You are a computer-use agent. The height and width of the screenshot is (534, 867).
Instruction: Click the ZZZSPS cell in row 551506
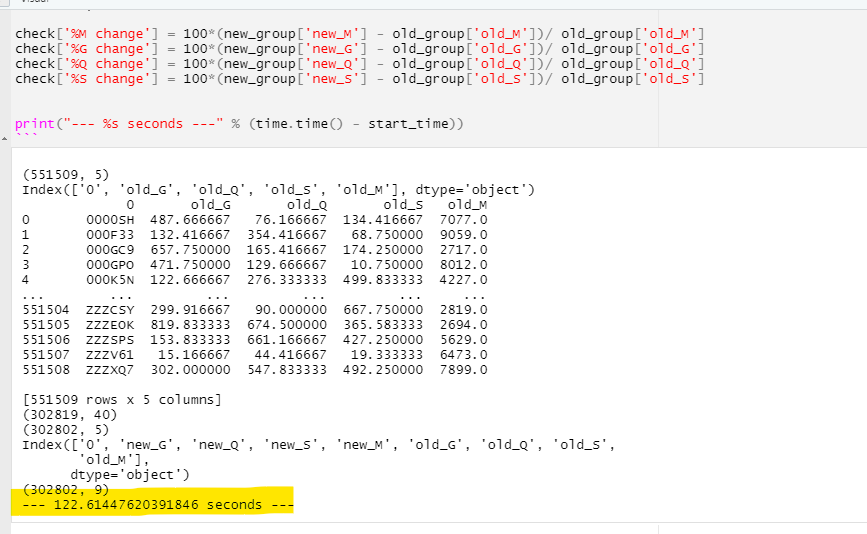(x=110, y=339)
